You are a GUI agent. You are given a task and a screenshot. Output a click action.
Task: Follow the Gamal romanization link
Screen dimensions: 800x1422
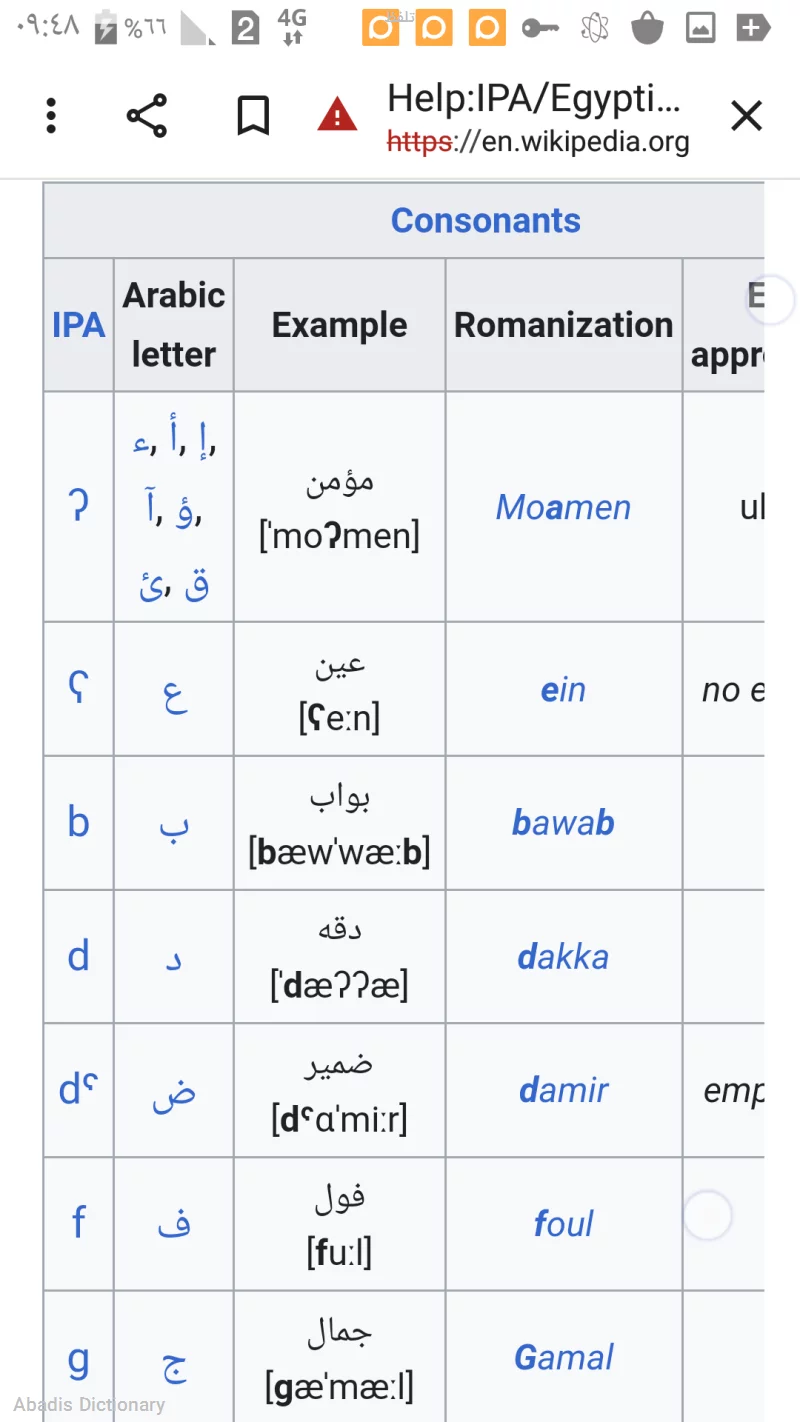click(563, 1357)
